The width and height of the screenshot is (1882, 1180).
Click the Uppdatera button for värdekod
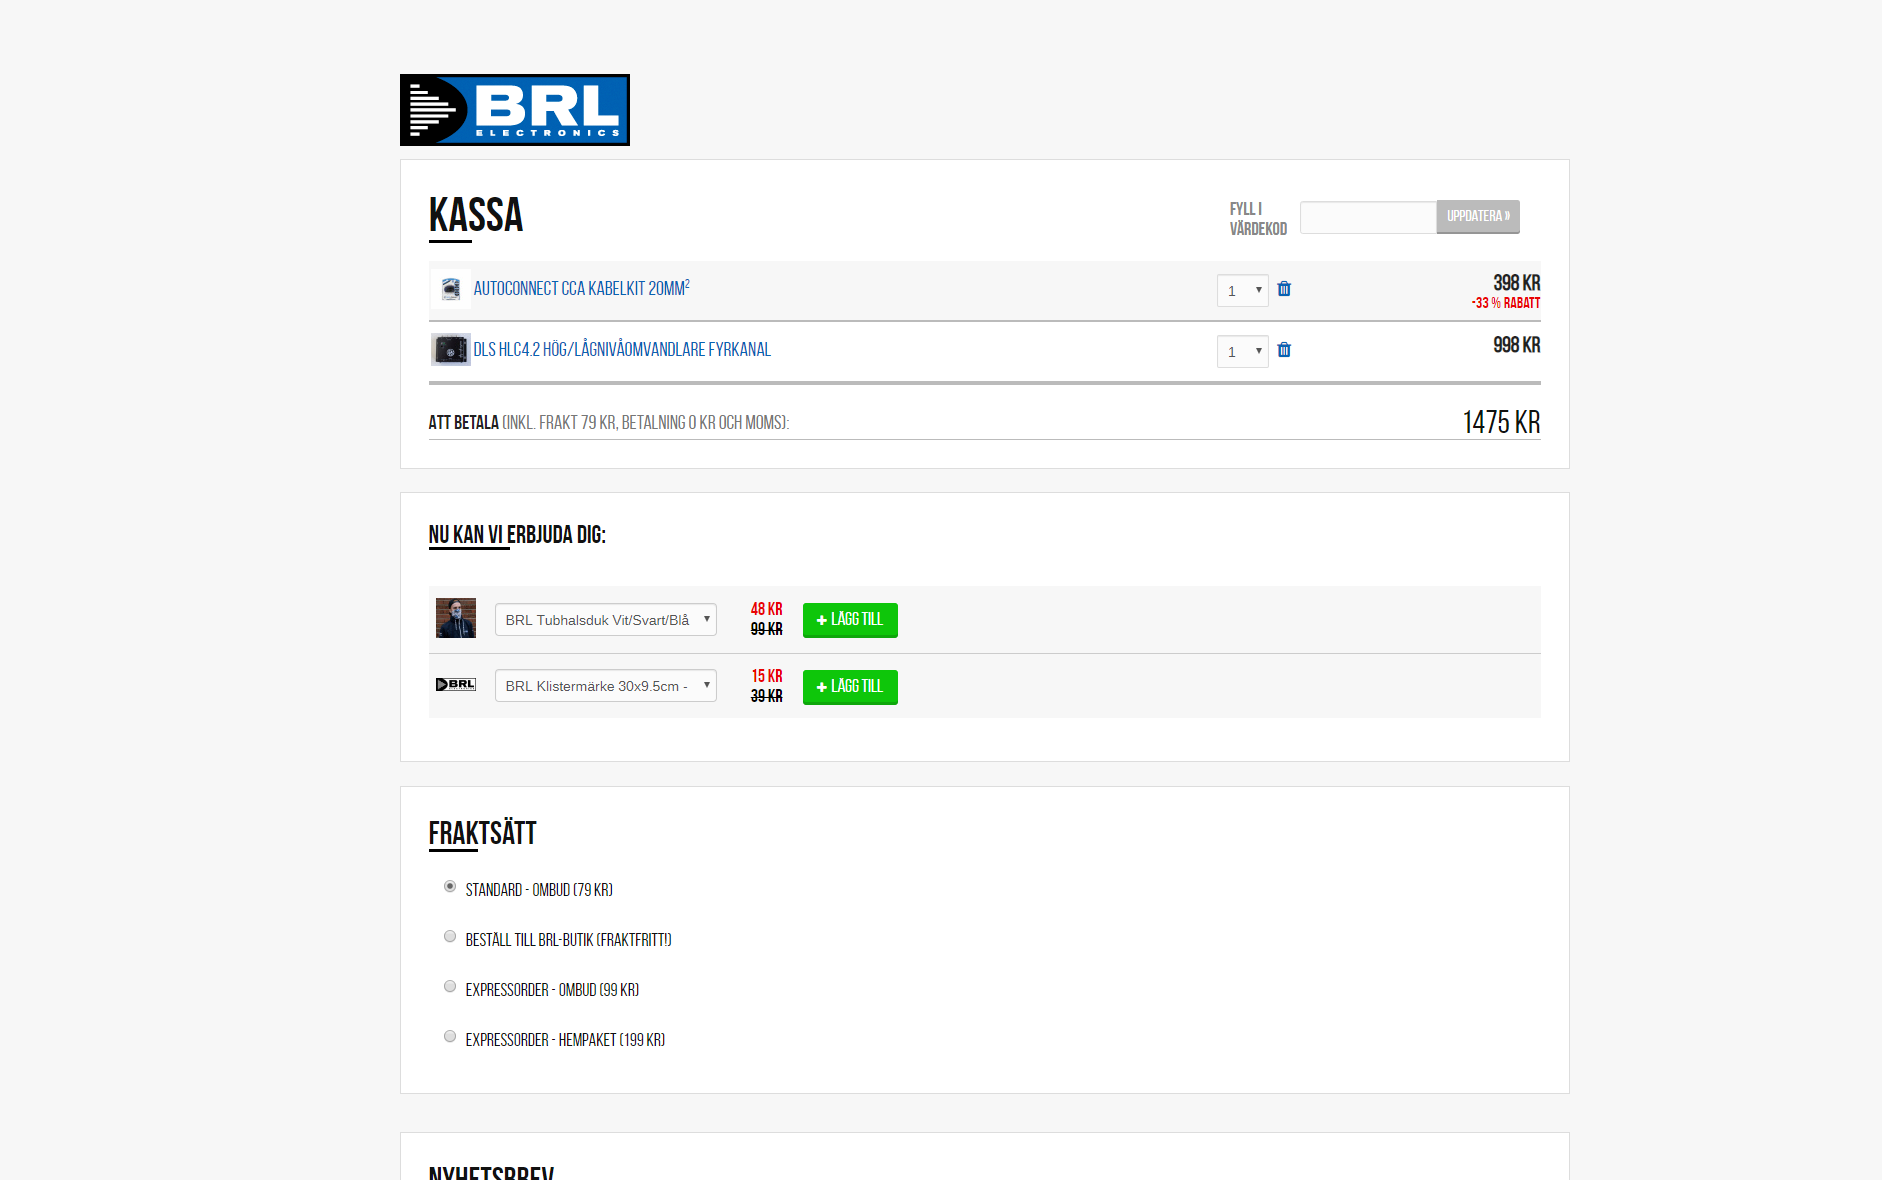[x=1478, y=217]
